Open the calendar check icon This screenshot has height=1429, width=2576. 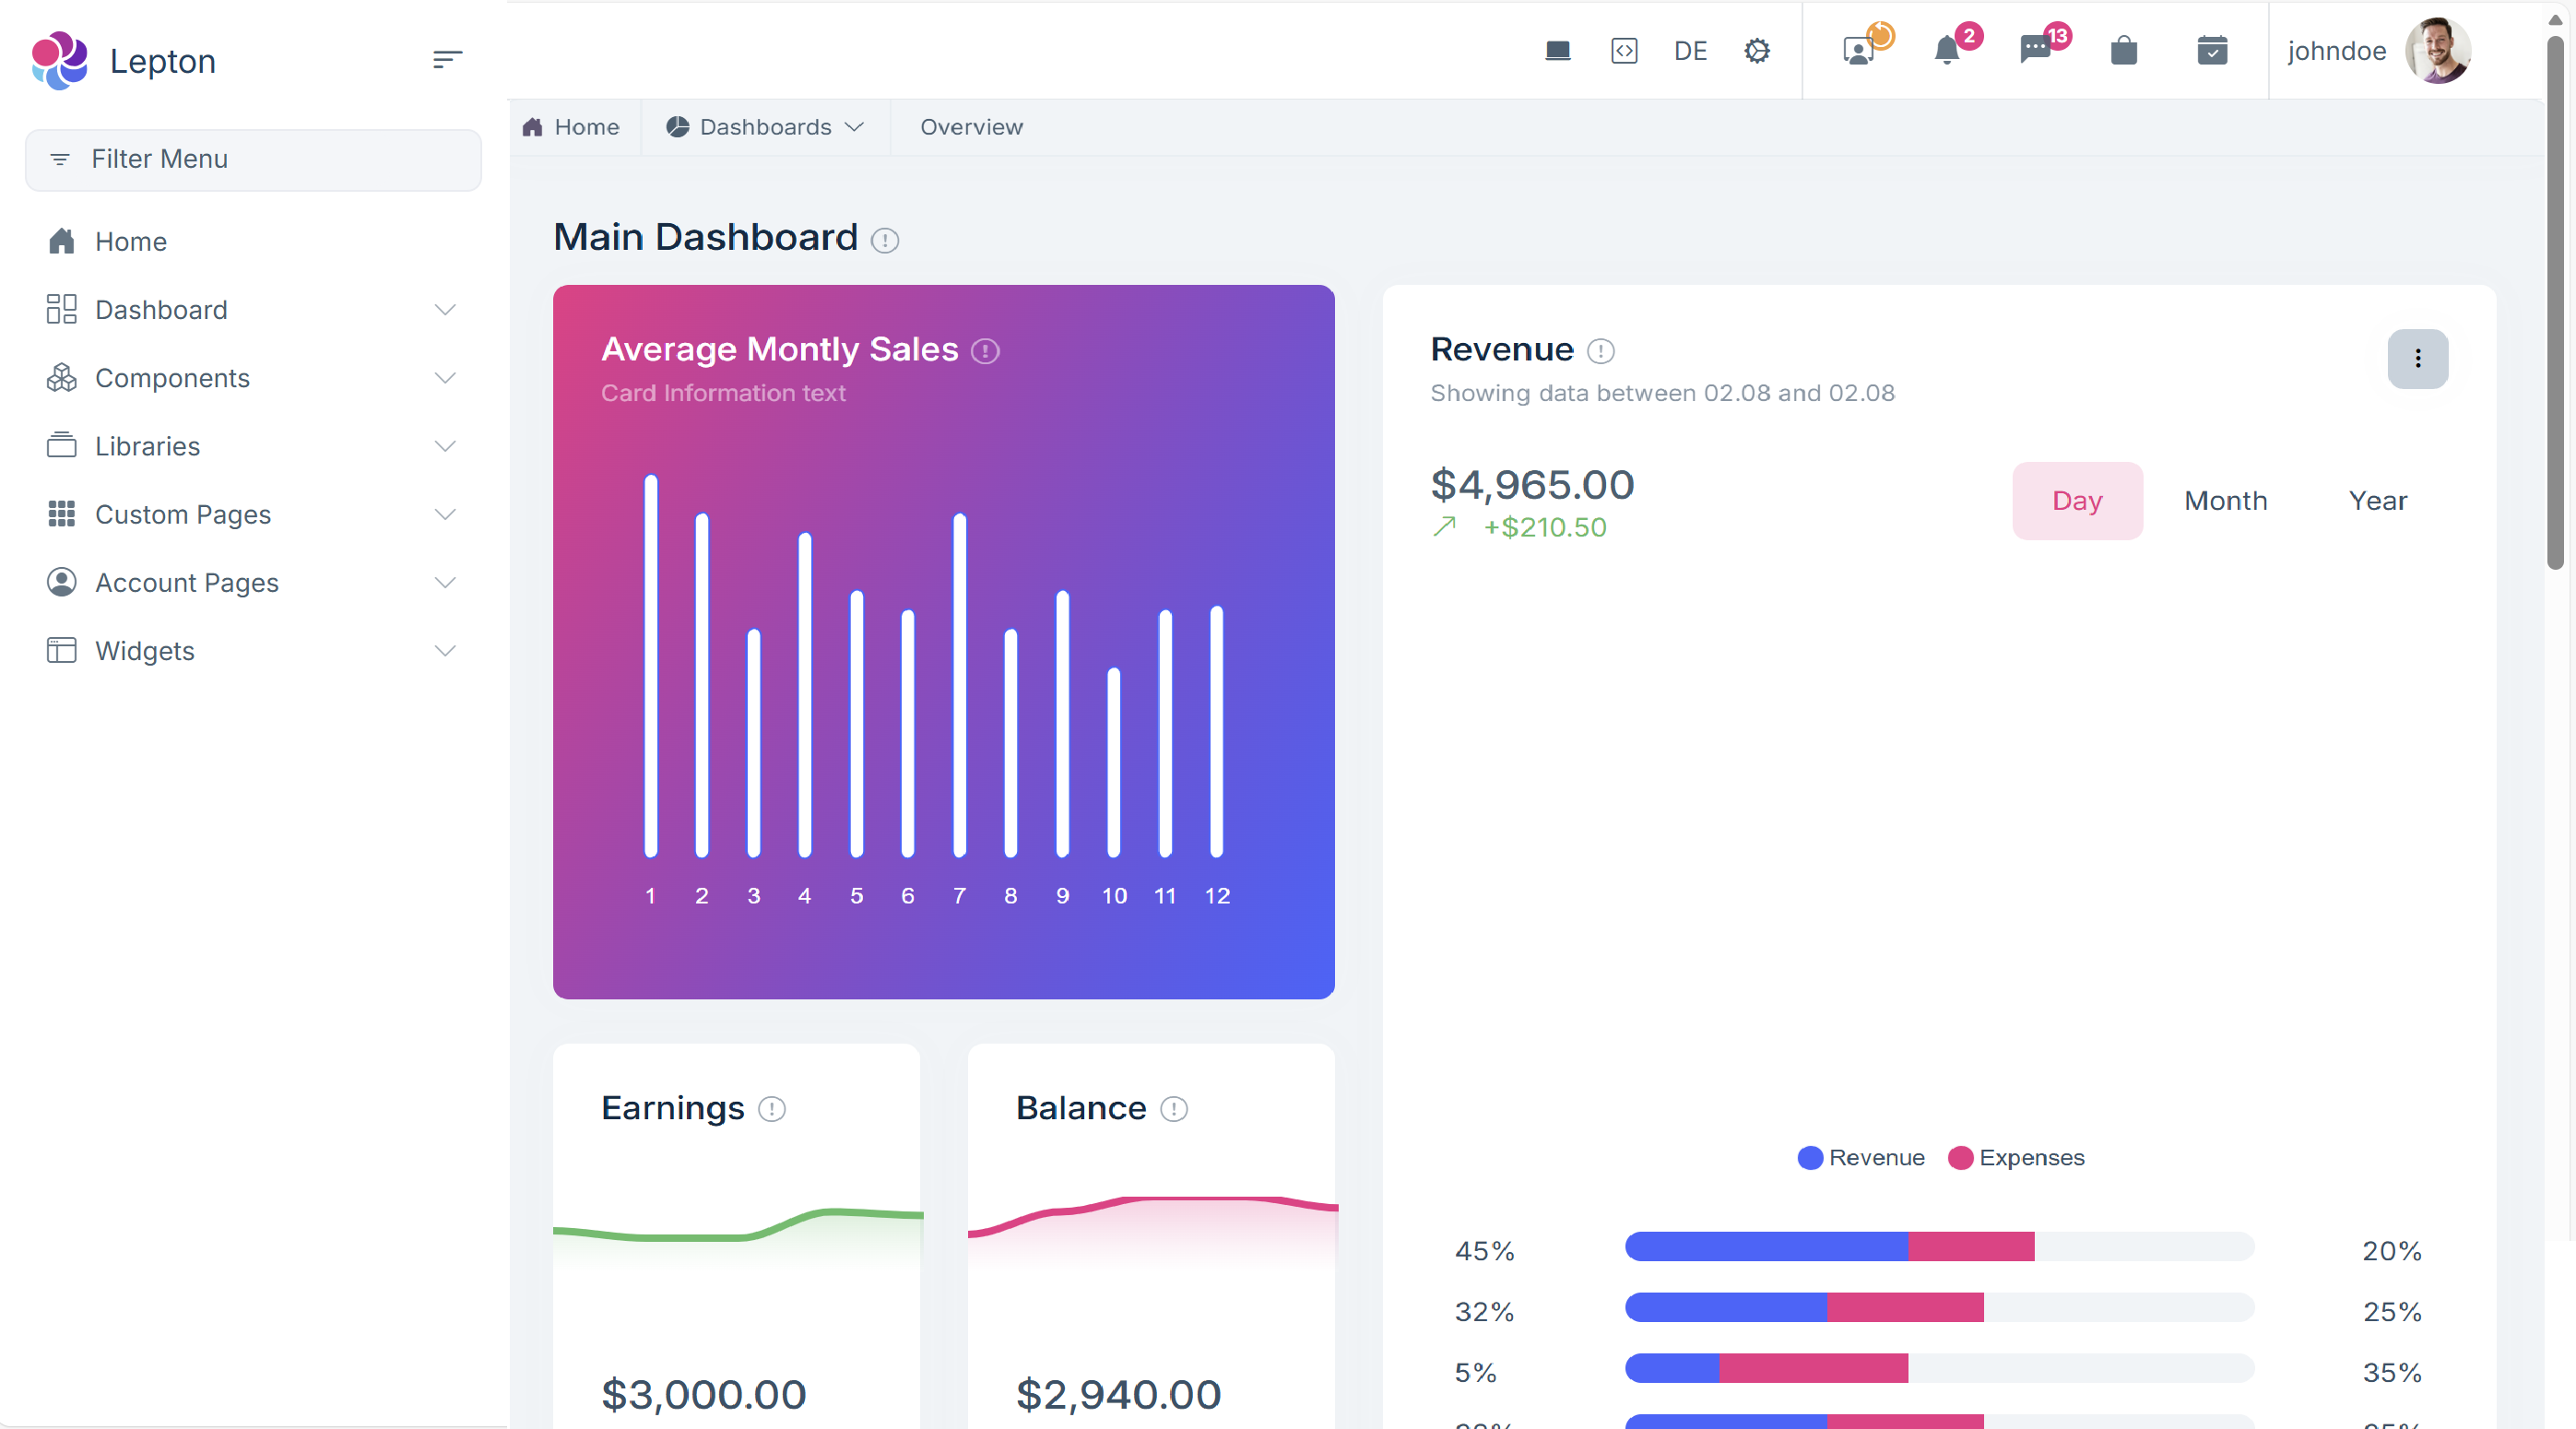[2211, 51]
